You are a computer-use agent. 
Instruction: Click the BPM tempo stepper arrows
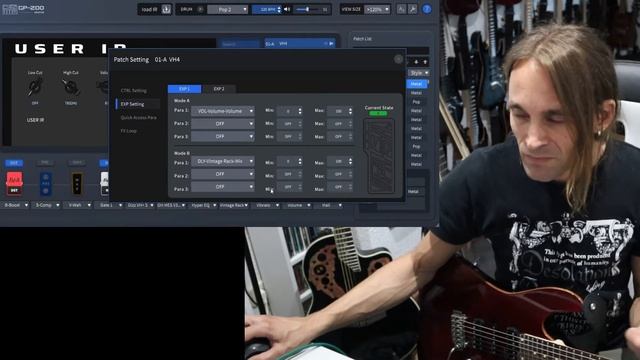coord(279,9)
